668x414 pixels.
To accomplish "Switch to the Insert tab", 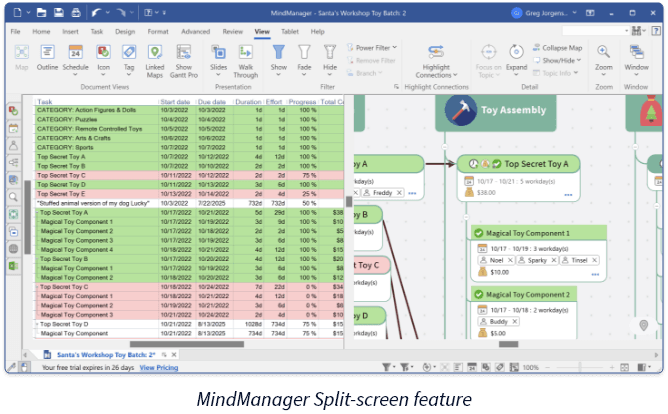I will pyautogui.click(x=70, y=32).
